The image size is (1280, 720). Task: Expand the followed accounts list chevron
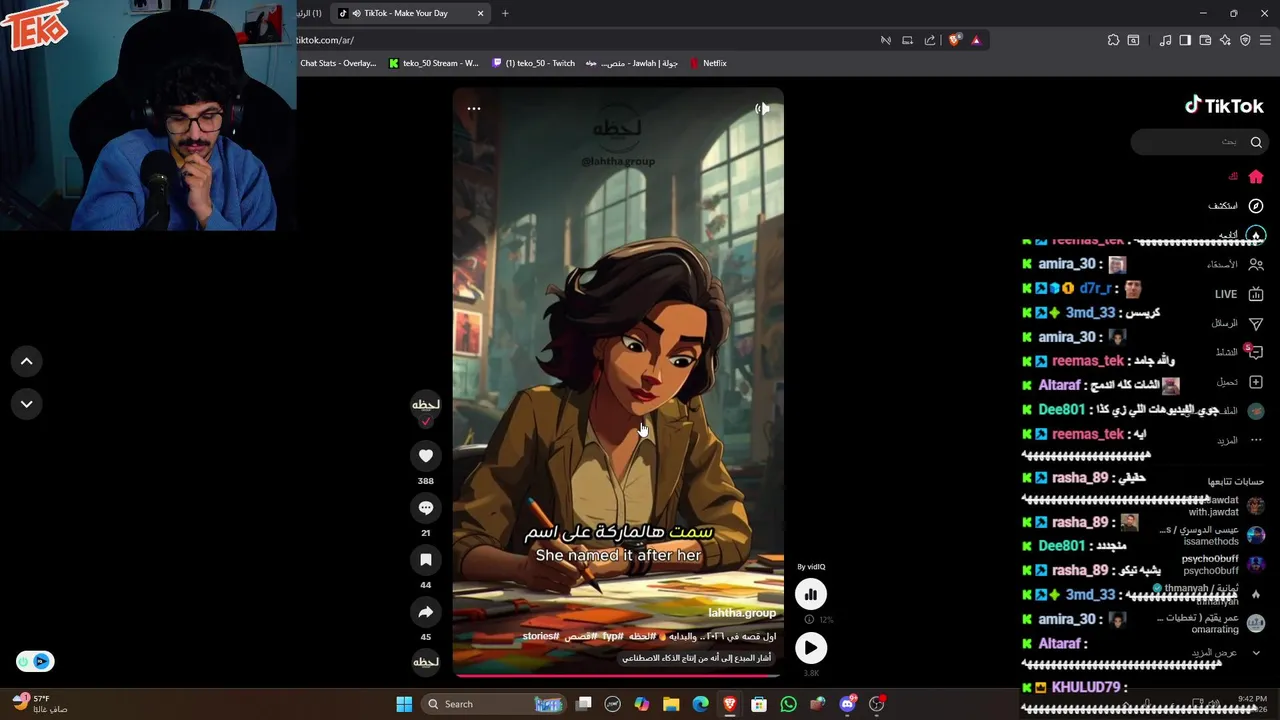click(1256, 653)
